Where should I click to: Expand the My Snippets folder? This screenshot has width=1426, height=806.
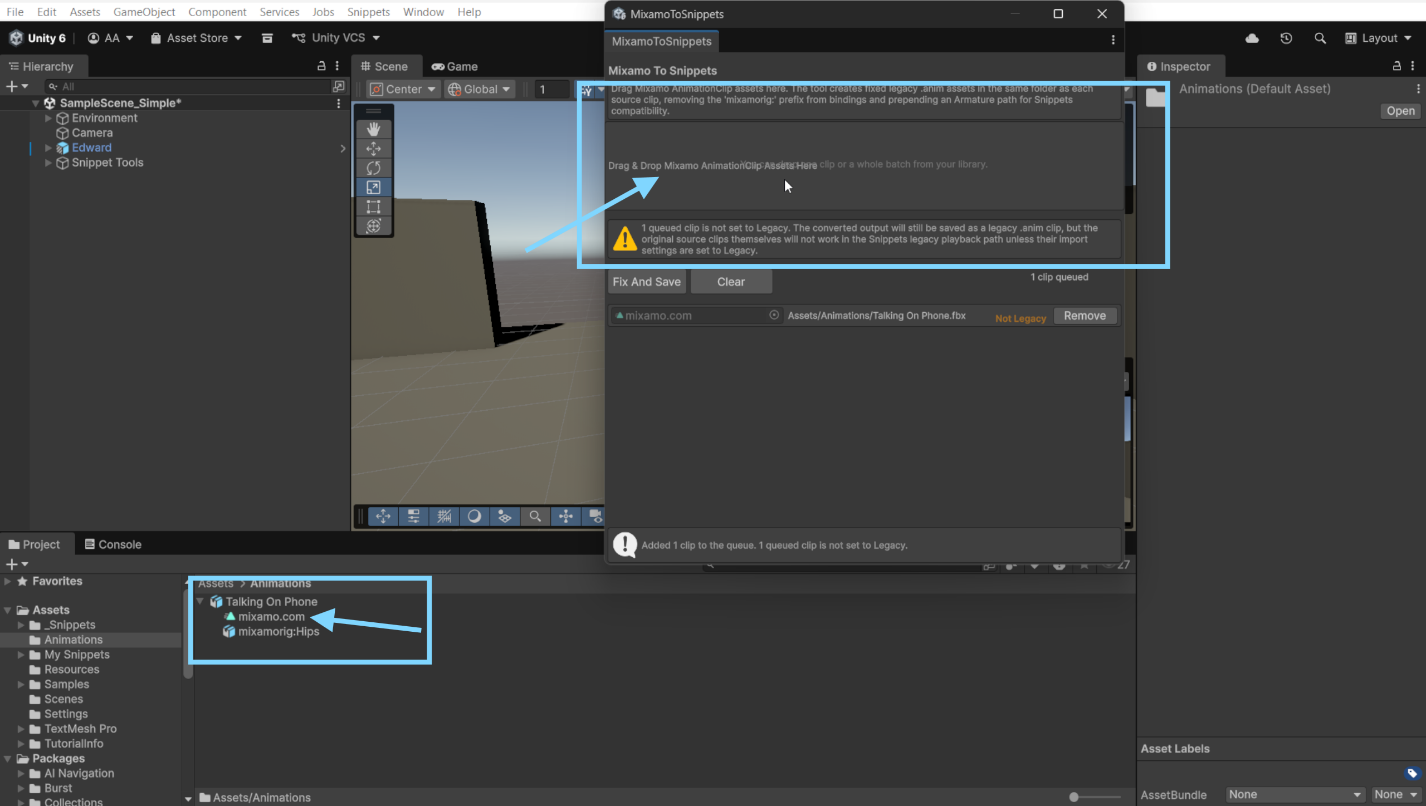tap(22, 655)
